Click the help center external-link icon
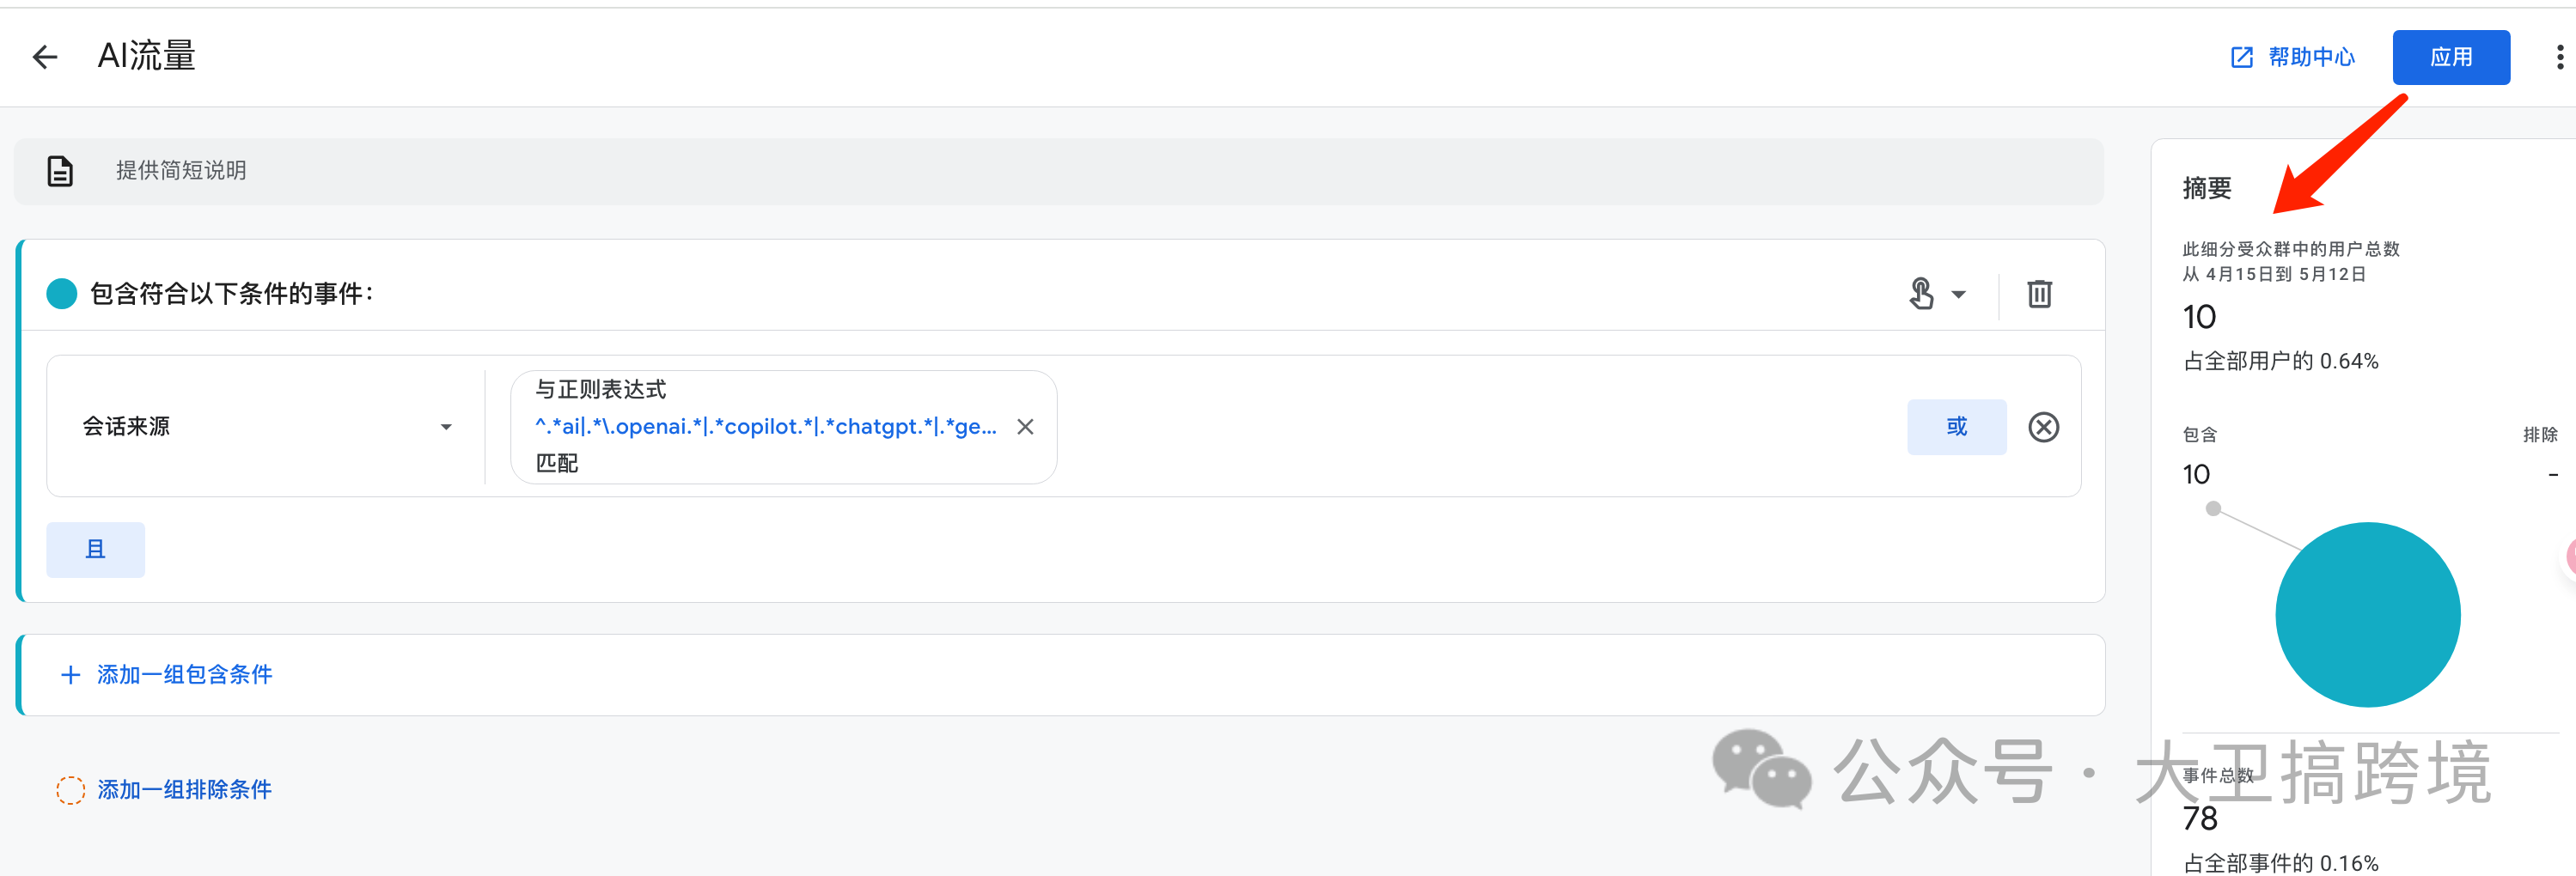The height and width of the screenshot is (876, 2576). pos(2242,57)
